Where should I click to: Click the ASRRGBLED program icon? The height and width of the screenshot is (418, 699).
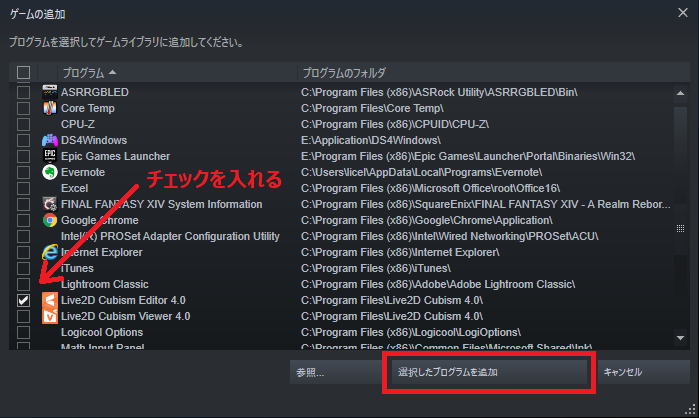pyautogui.click(x=49, y=92)
